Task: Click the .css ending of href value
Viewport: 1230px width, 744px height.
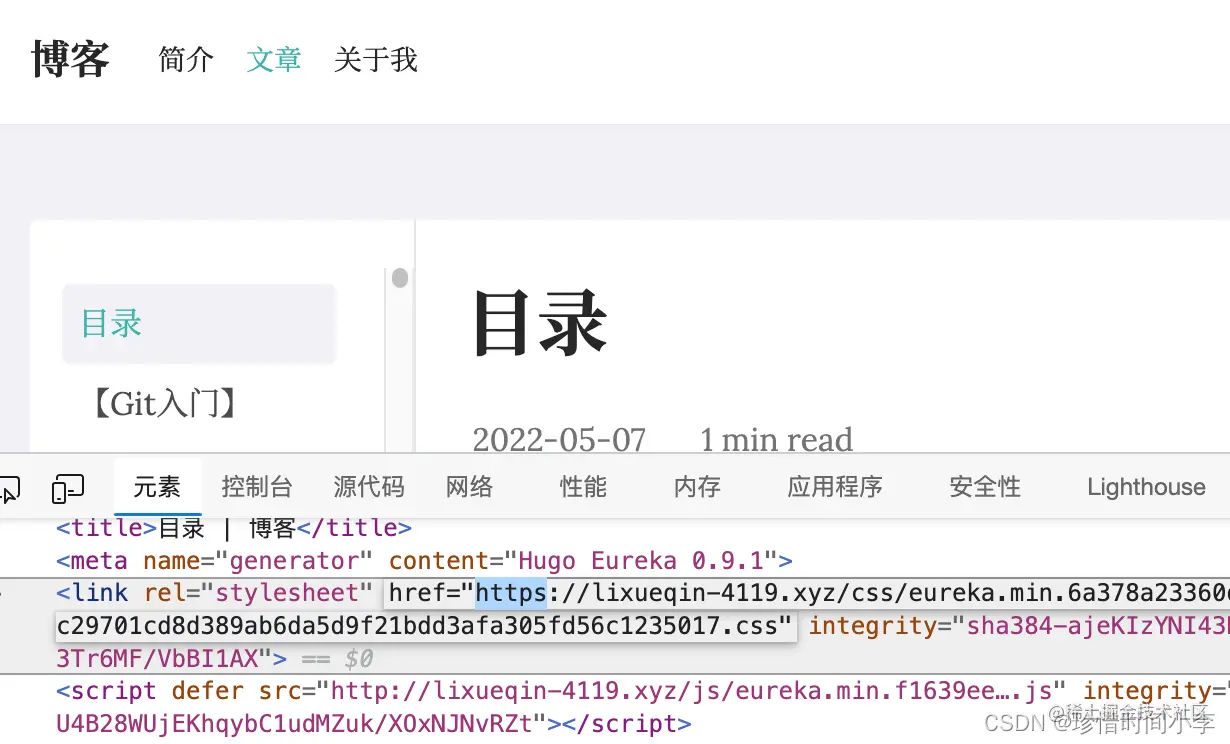Action: [749, 626]
